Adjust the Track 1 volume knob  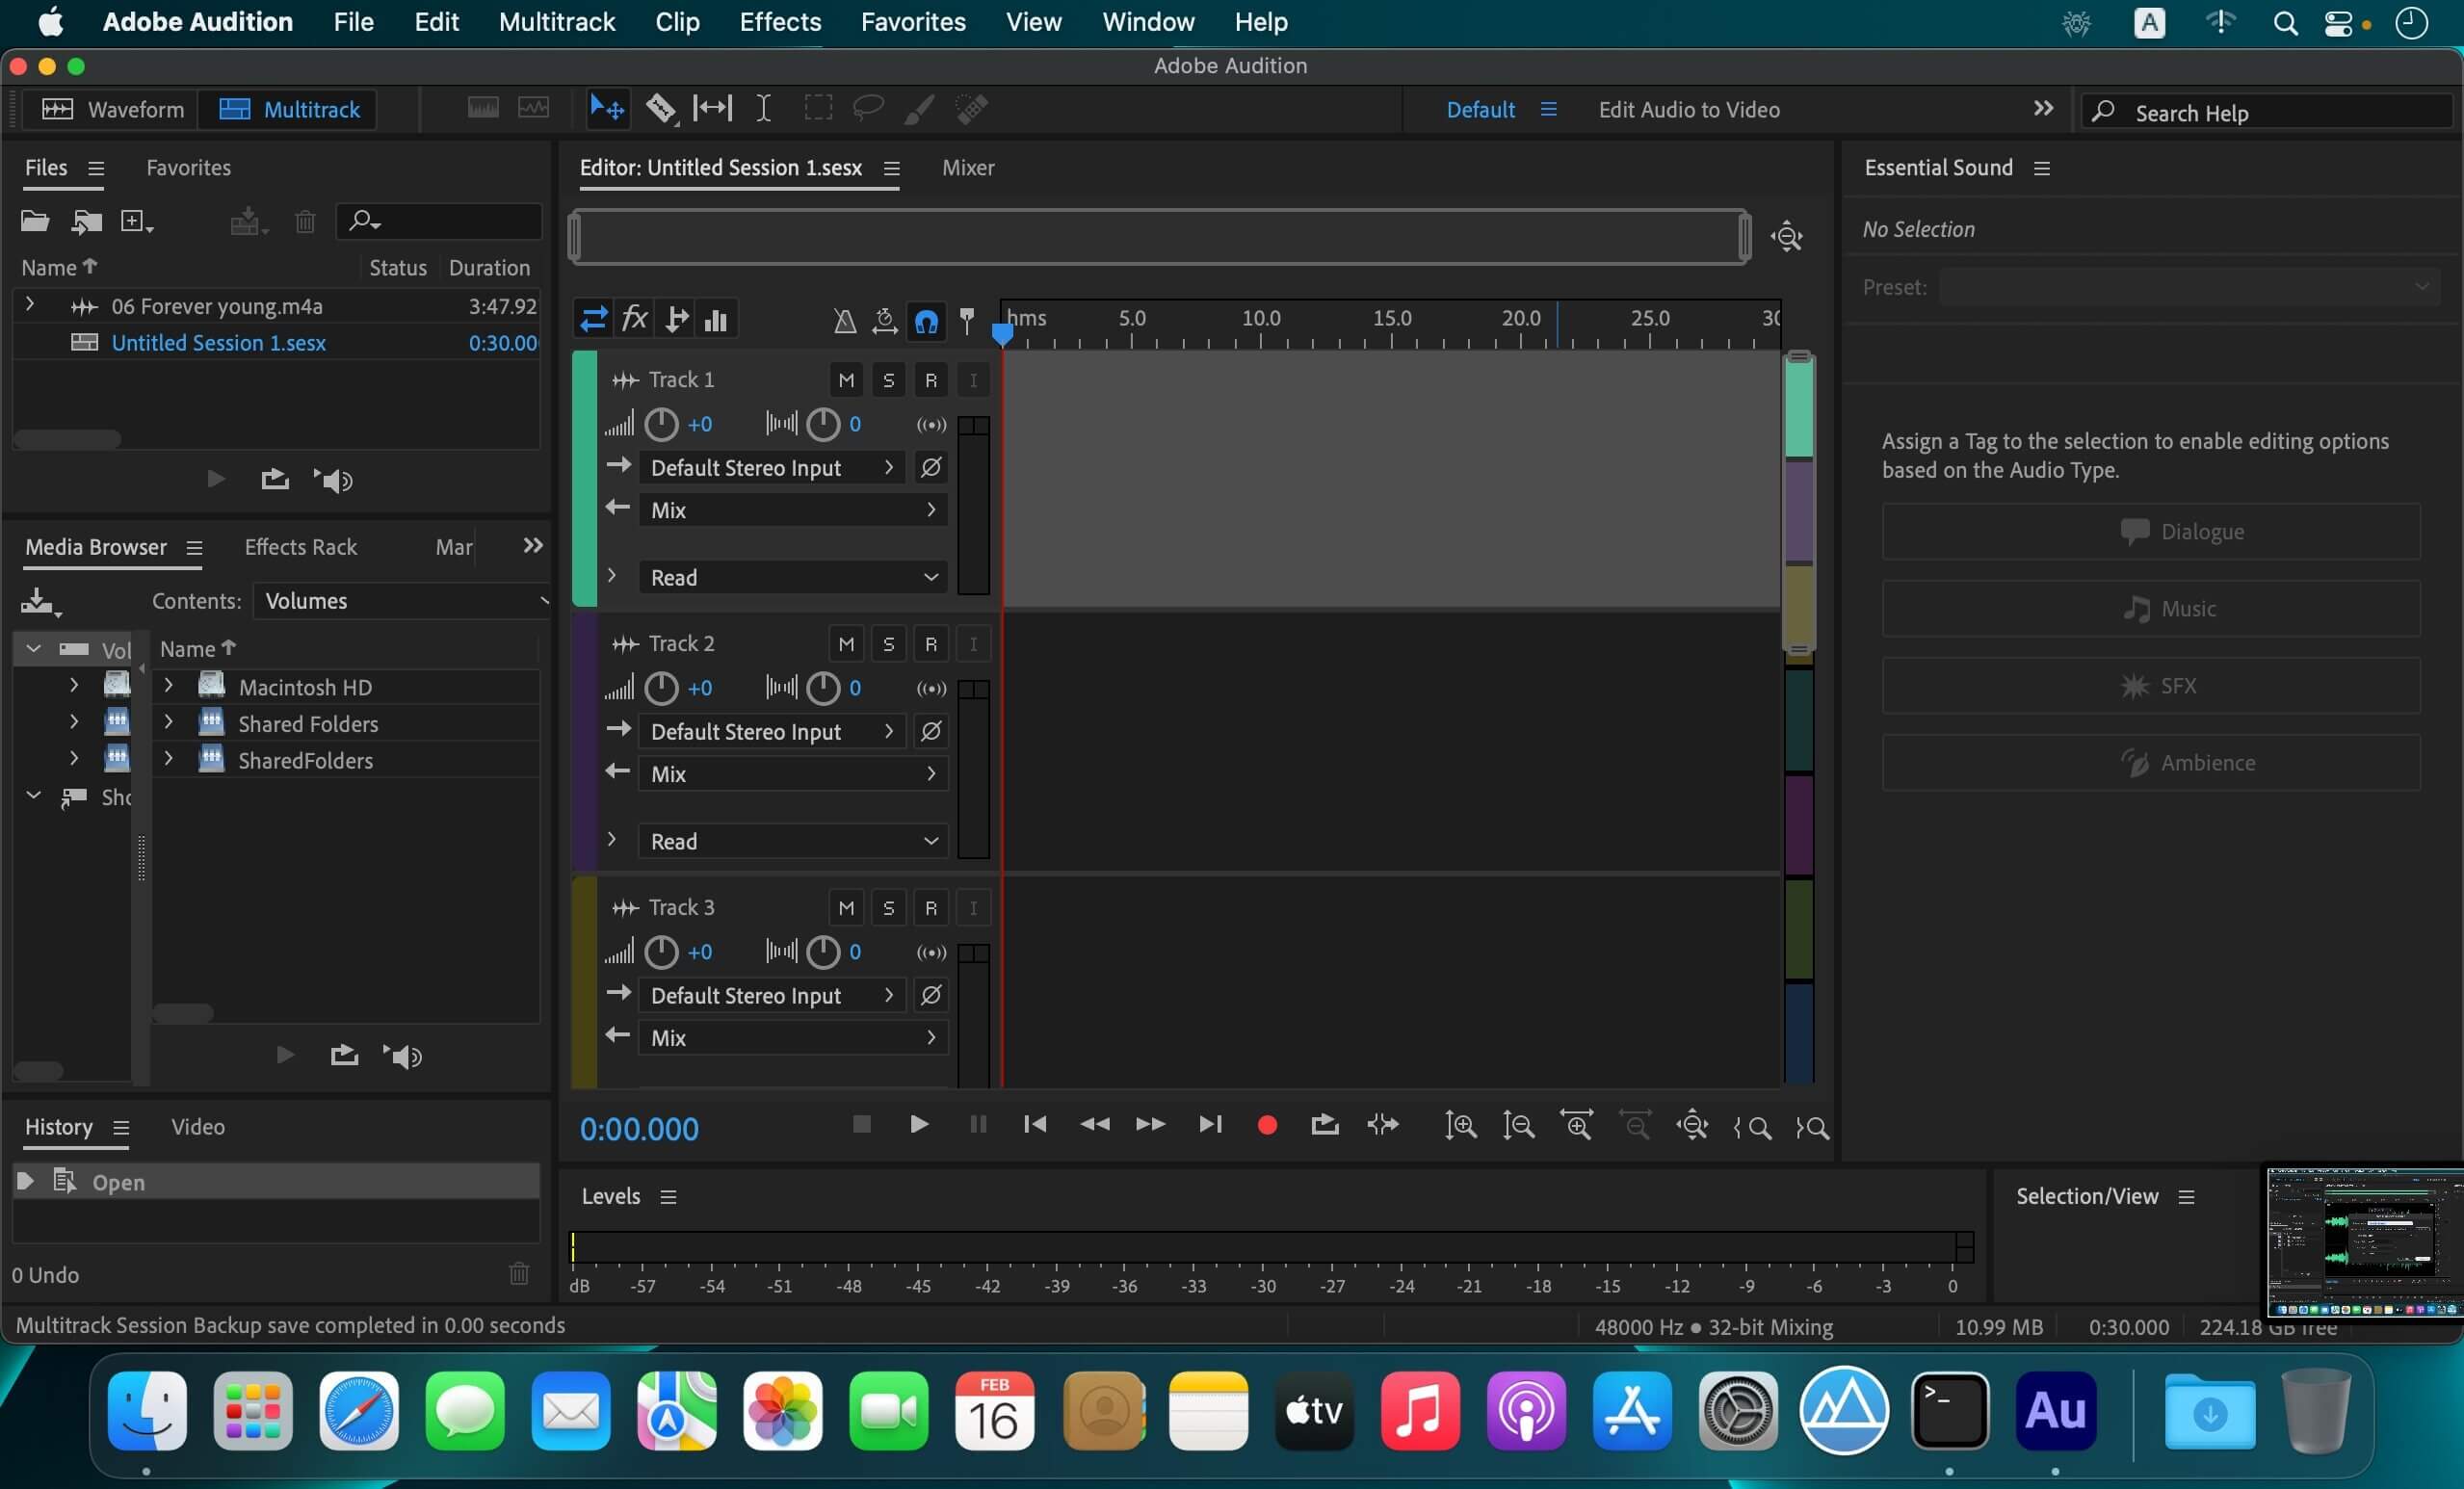661,424
